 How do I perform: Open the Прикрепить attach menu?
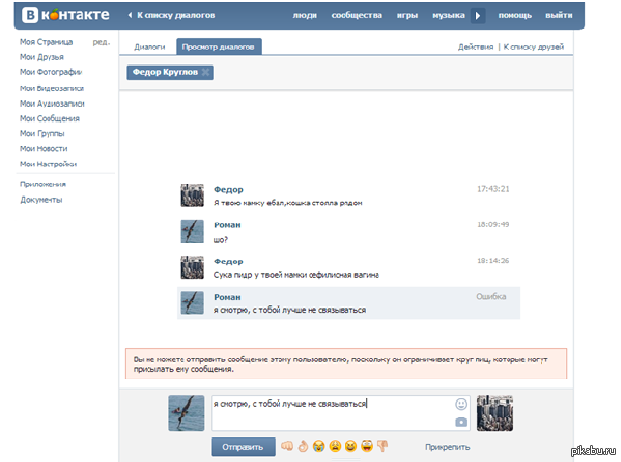[447, 447]
